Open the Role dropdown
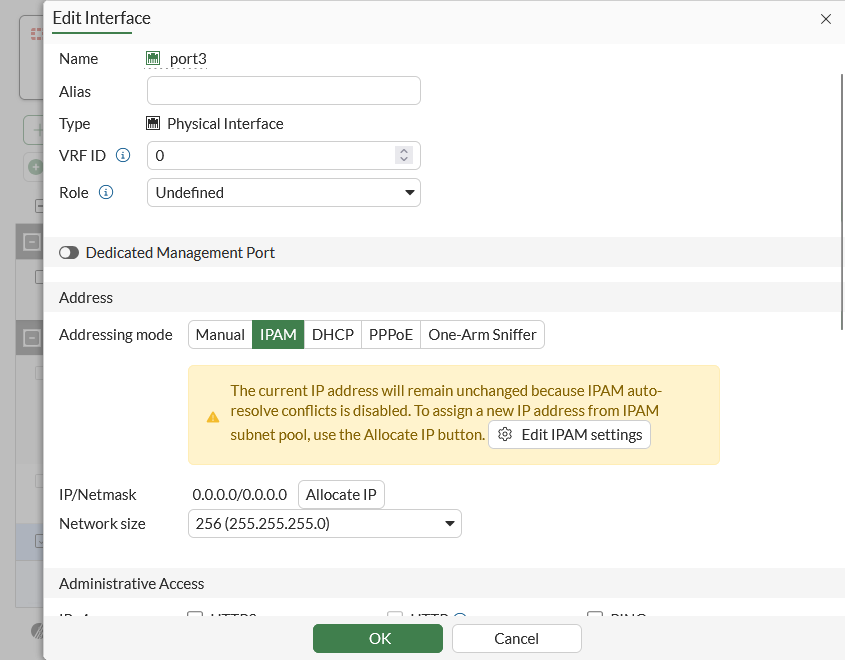 tap(283, 192)
